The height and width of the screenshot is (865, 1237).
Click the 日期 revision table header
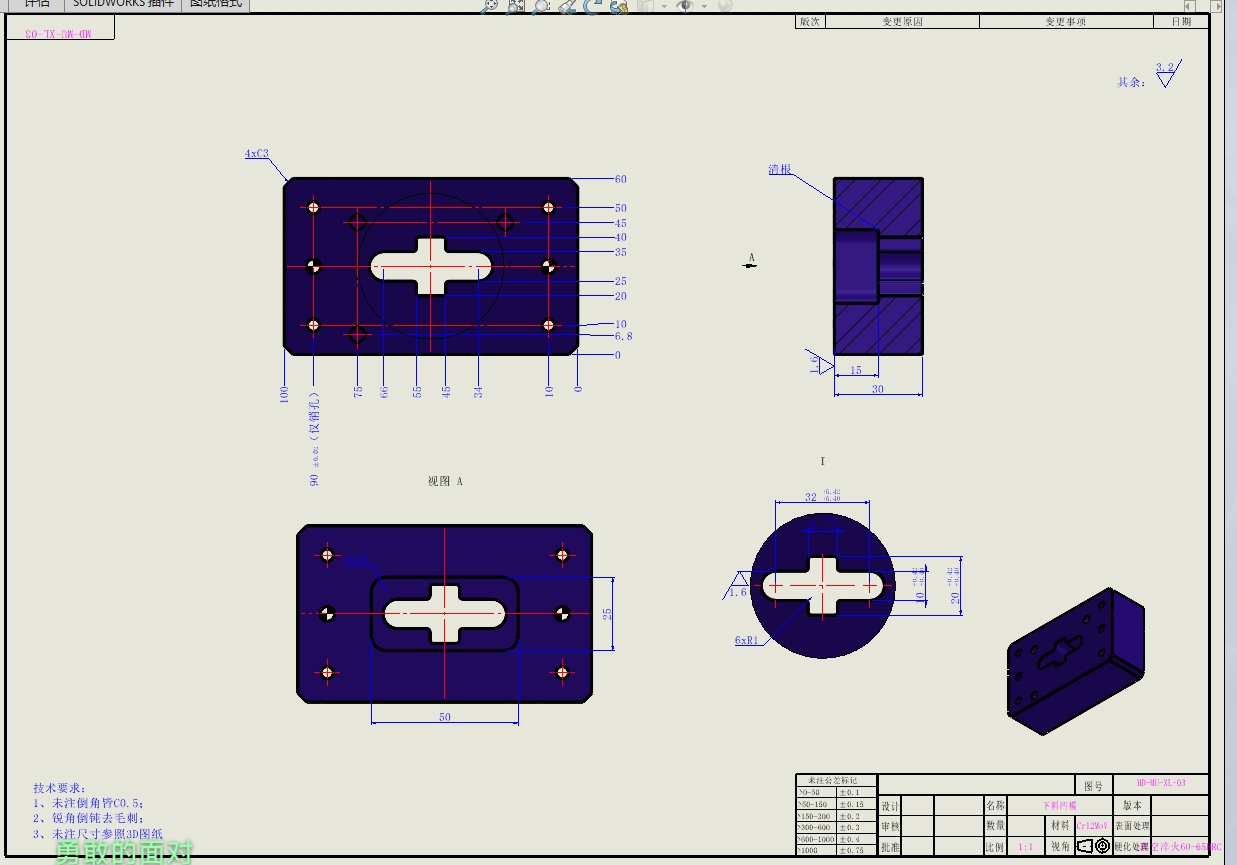point(1181,21)
